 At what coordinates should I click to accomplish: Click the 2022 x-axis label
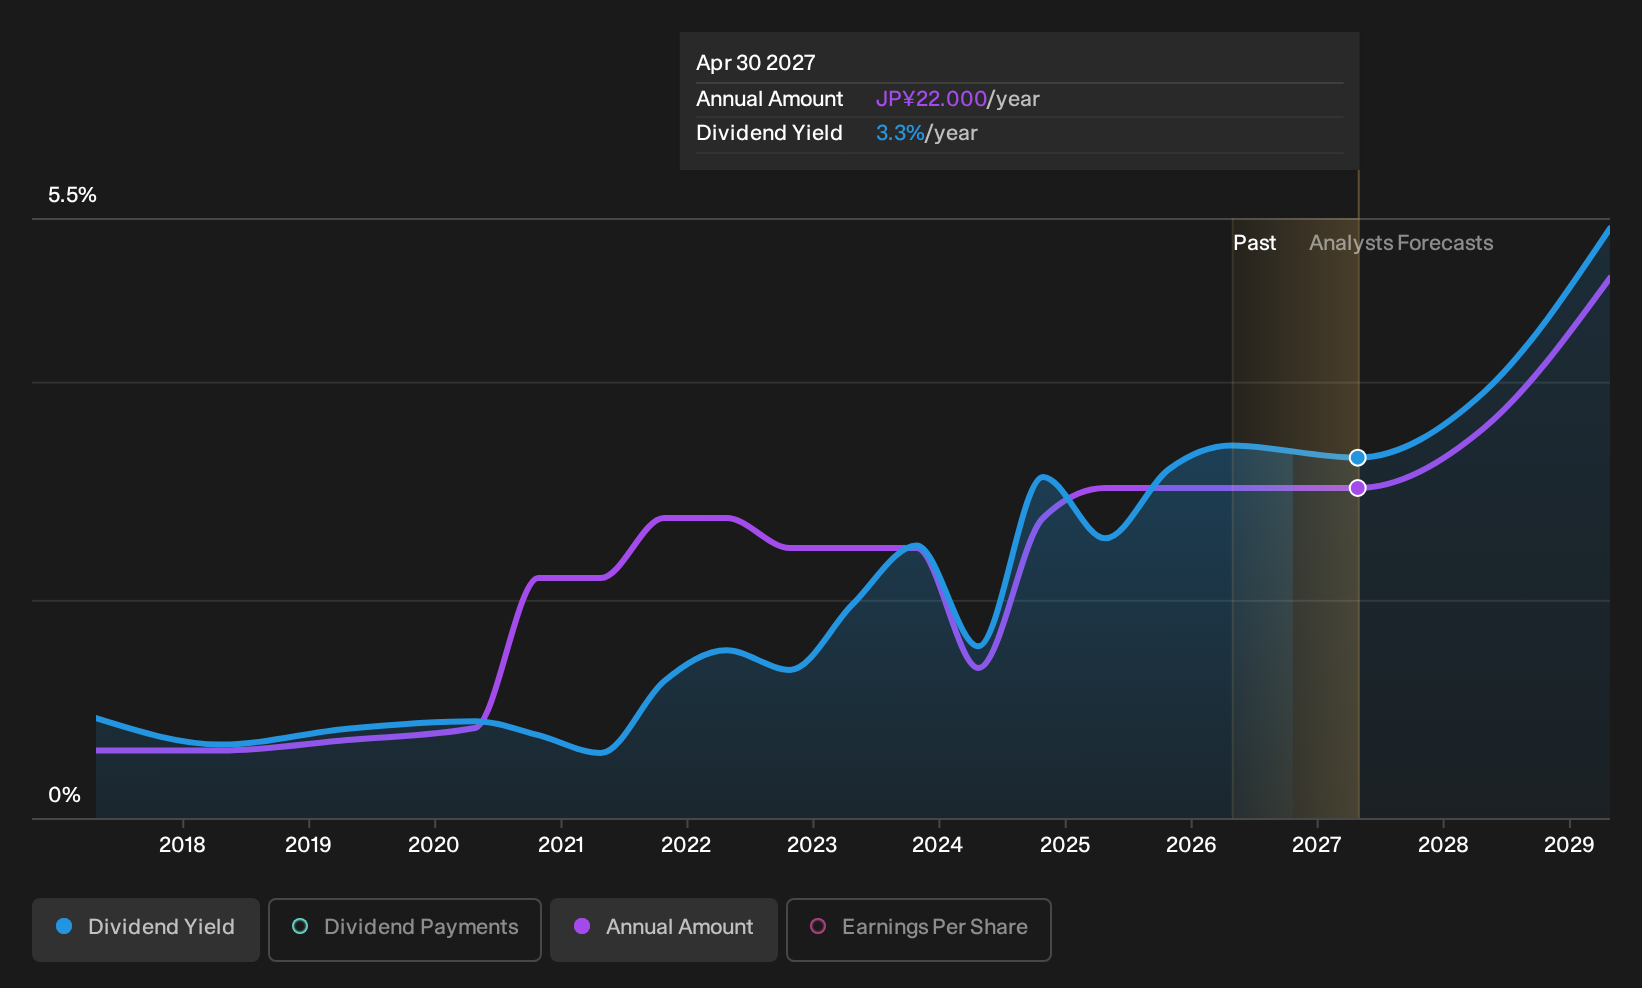(686, 845)
